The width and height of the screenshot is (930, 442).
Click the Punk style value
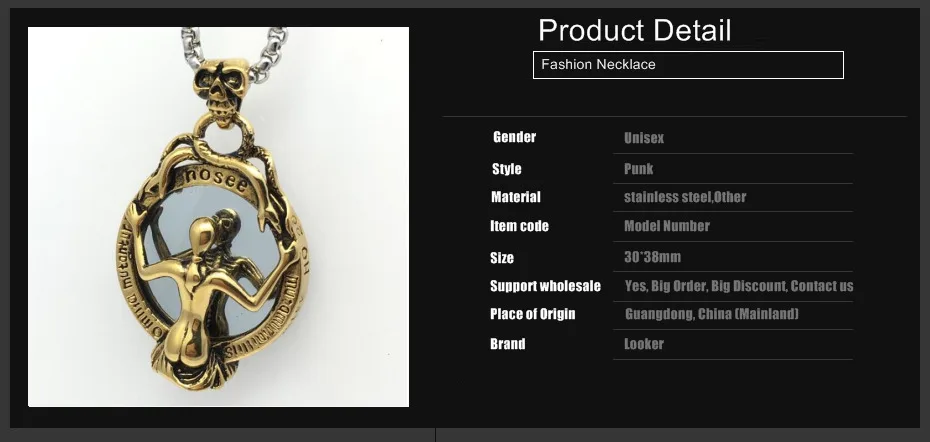click(x=638, y=169)
